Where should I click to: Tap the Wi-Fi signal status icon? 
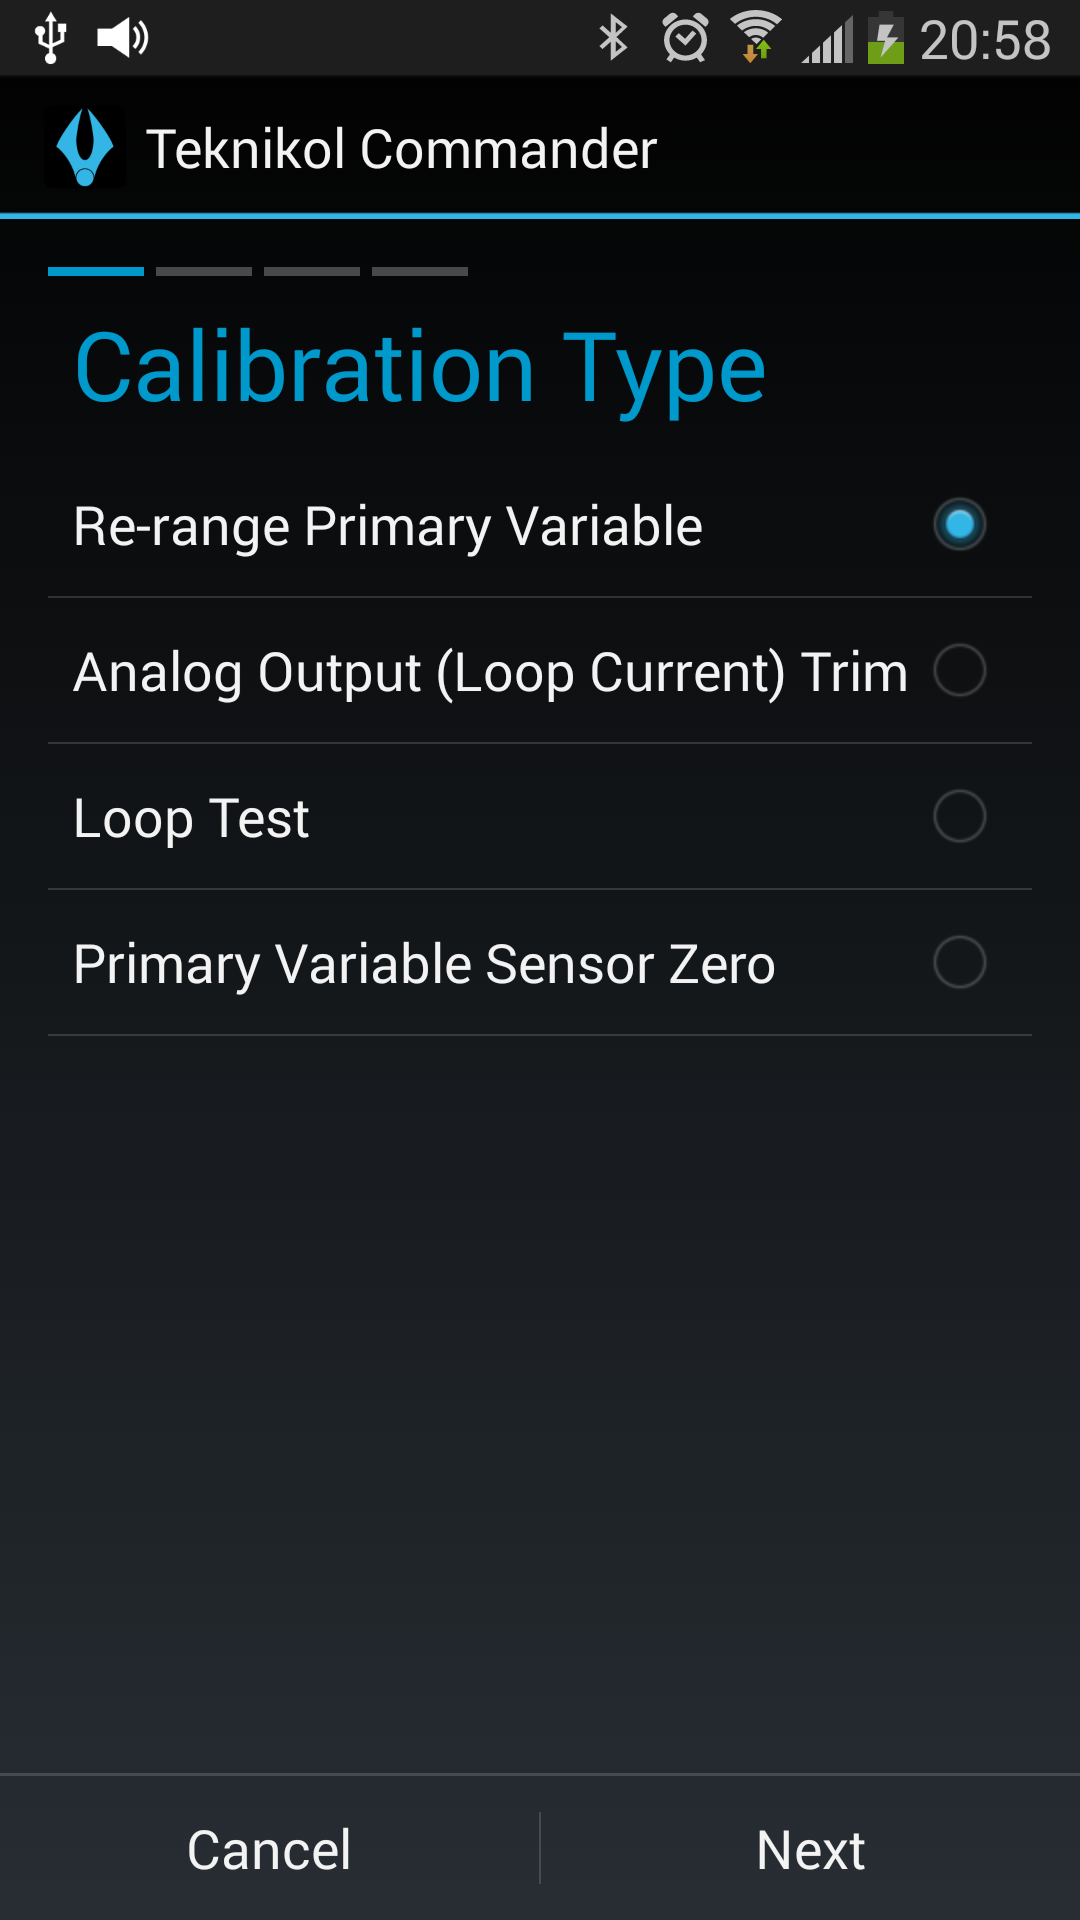757,37
